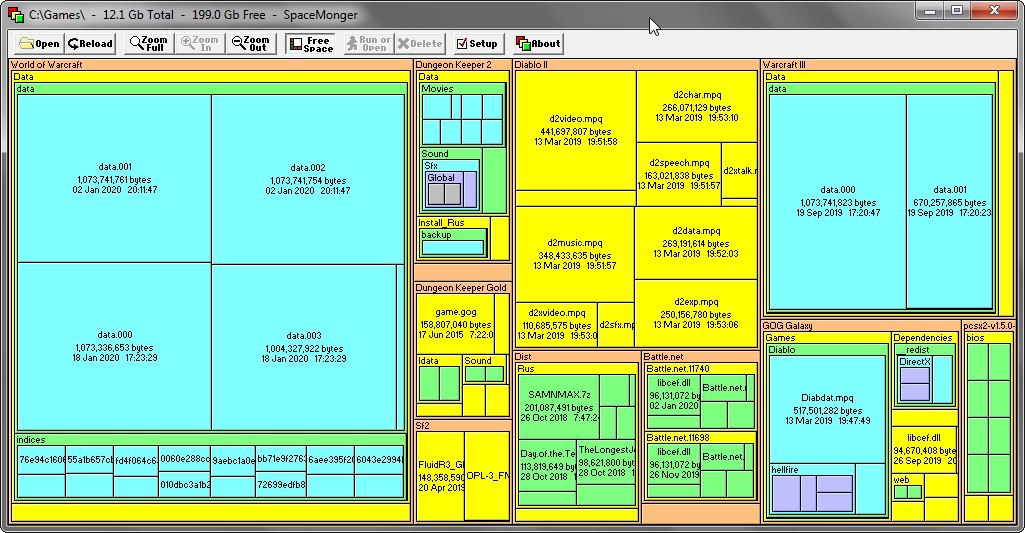
Task: Click the Zoom Out button
Action: click(251, 44)
